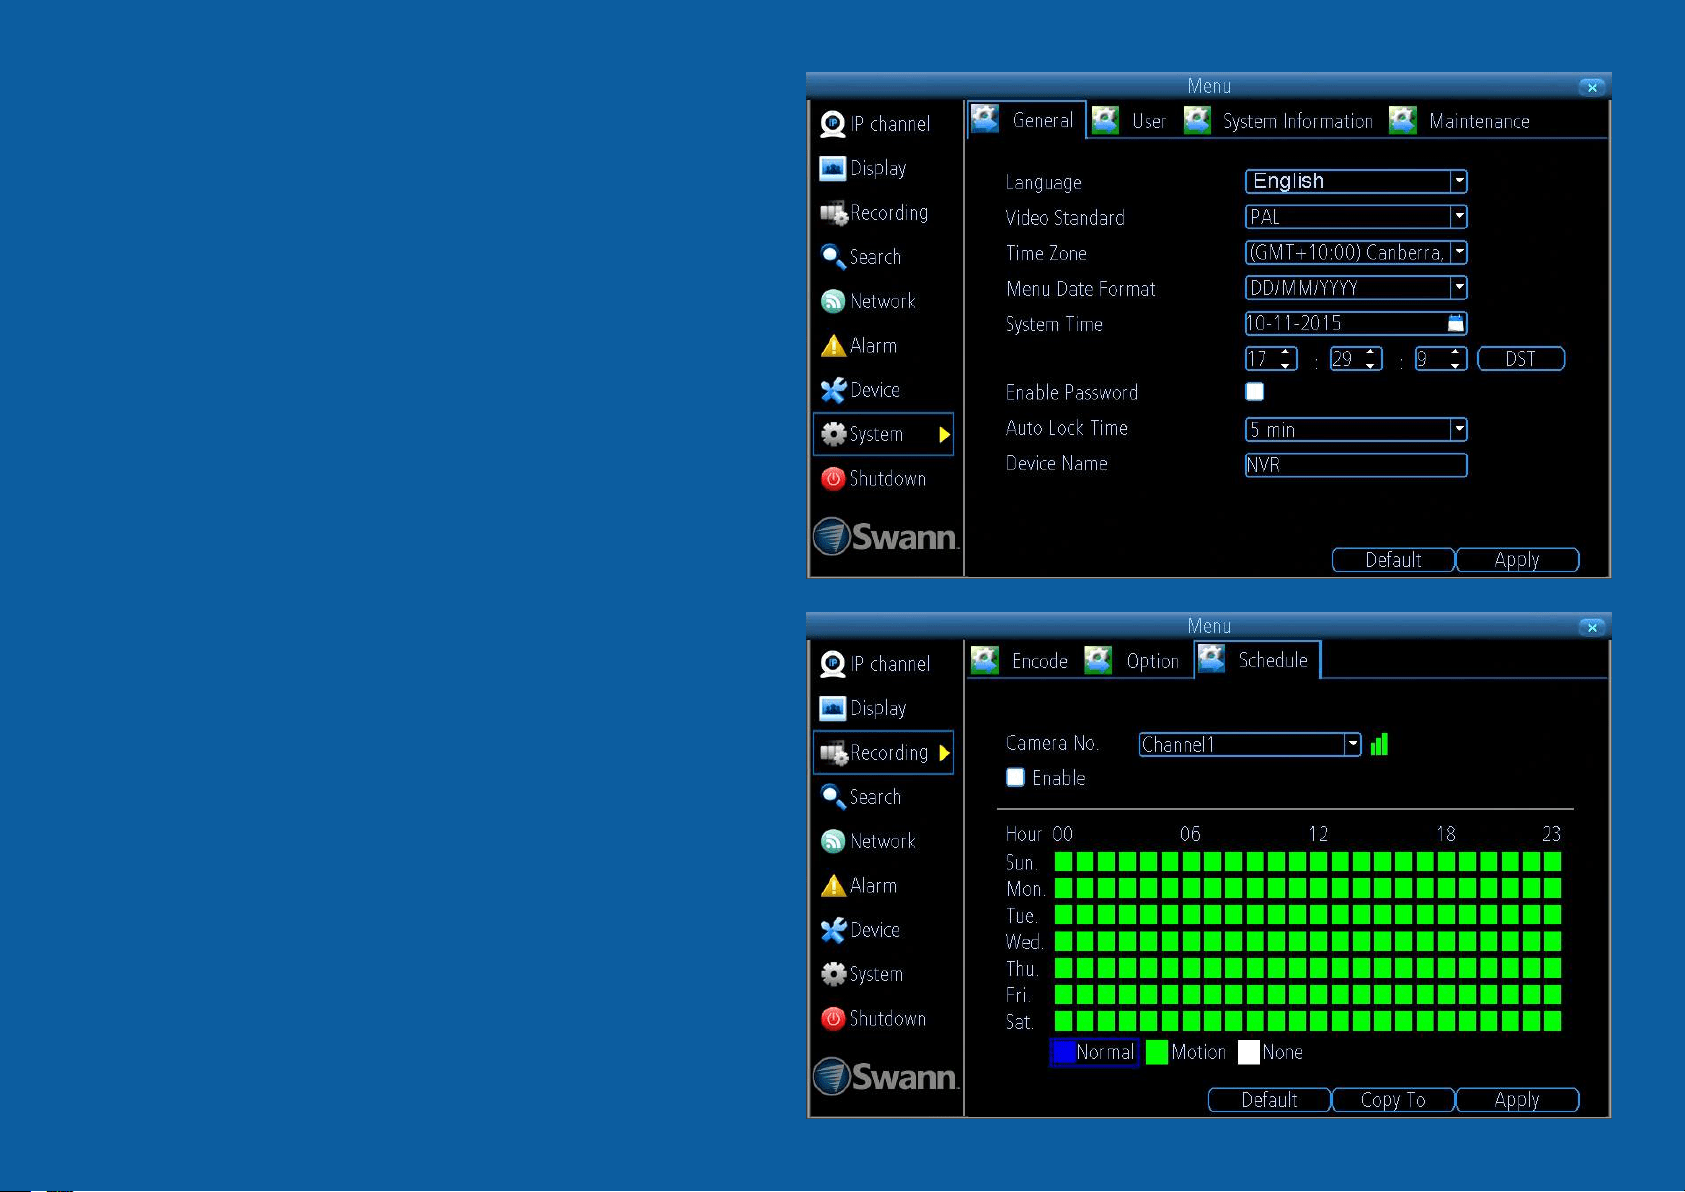Click Network icon in bottom menu sidebar
The height and width of the screenshot is (1192, 1685).
point(832,841)
